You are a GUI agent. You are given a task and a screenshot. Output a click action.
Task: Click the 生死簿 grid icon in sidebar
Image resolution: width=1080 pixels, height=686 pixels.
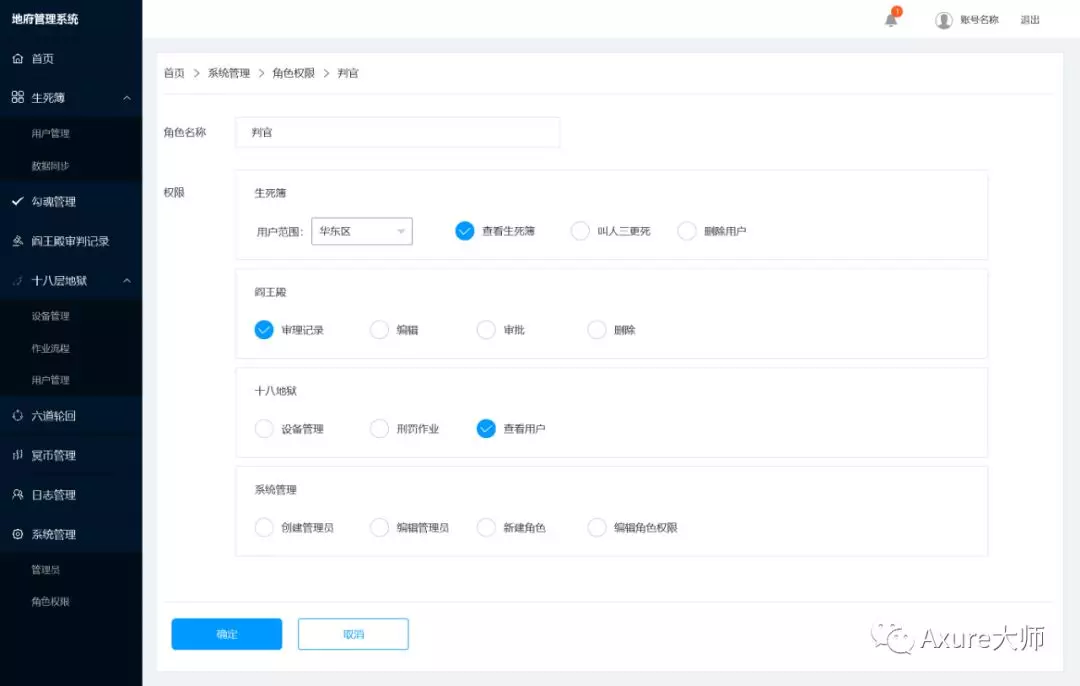pyautogui.click(x=18, y=97)
